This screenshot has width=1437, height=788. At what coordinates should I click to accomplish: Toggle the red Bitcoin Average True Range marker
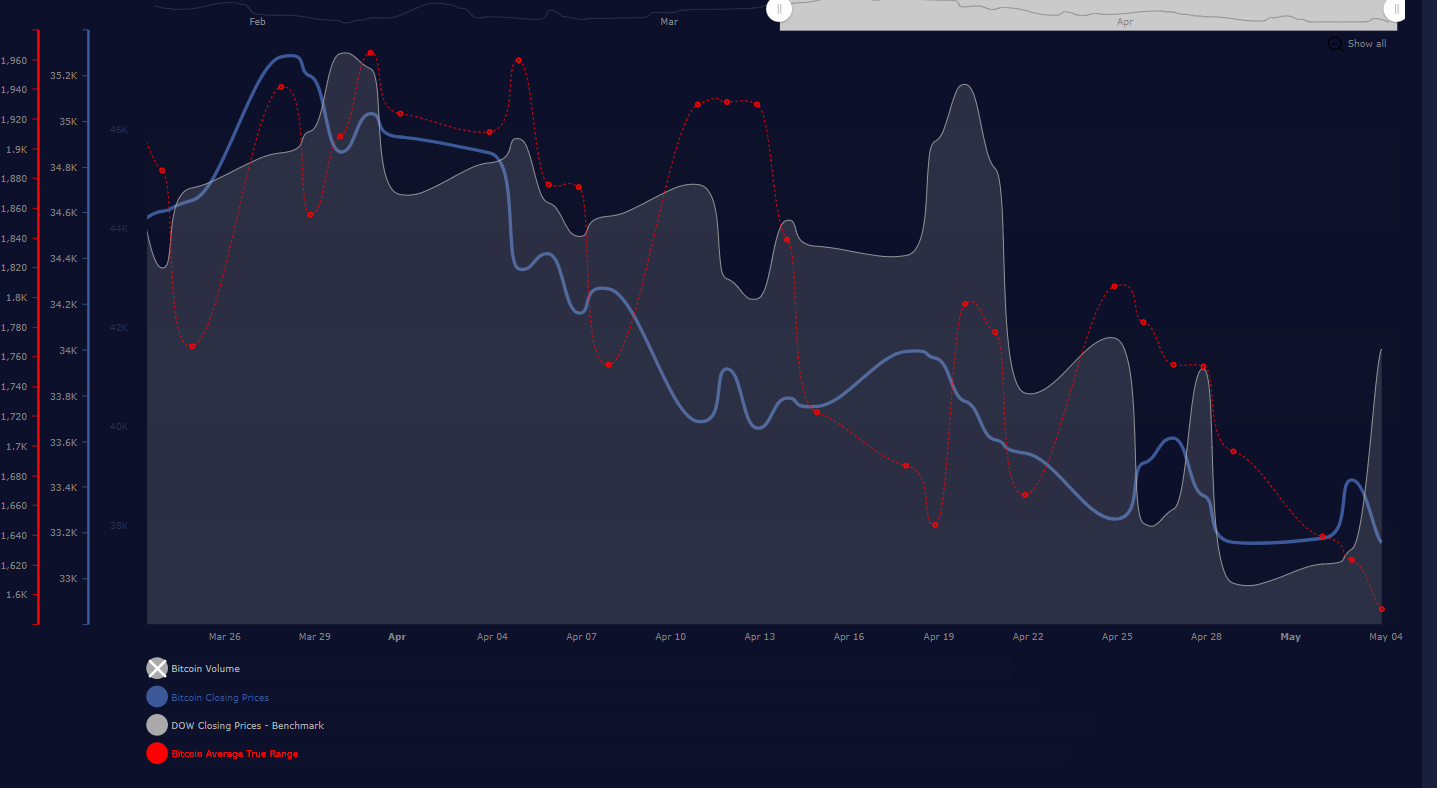click(157, 753)
